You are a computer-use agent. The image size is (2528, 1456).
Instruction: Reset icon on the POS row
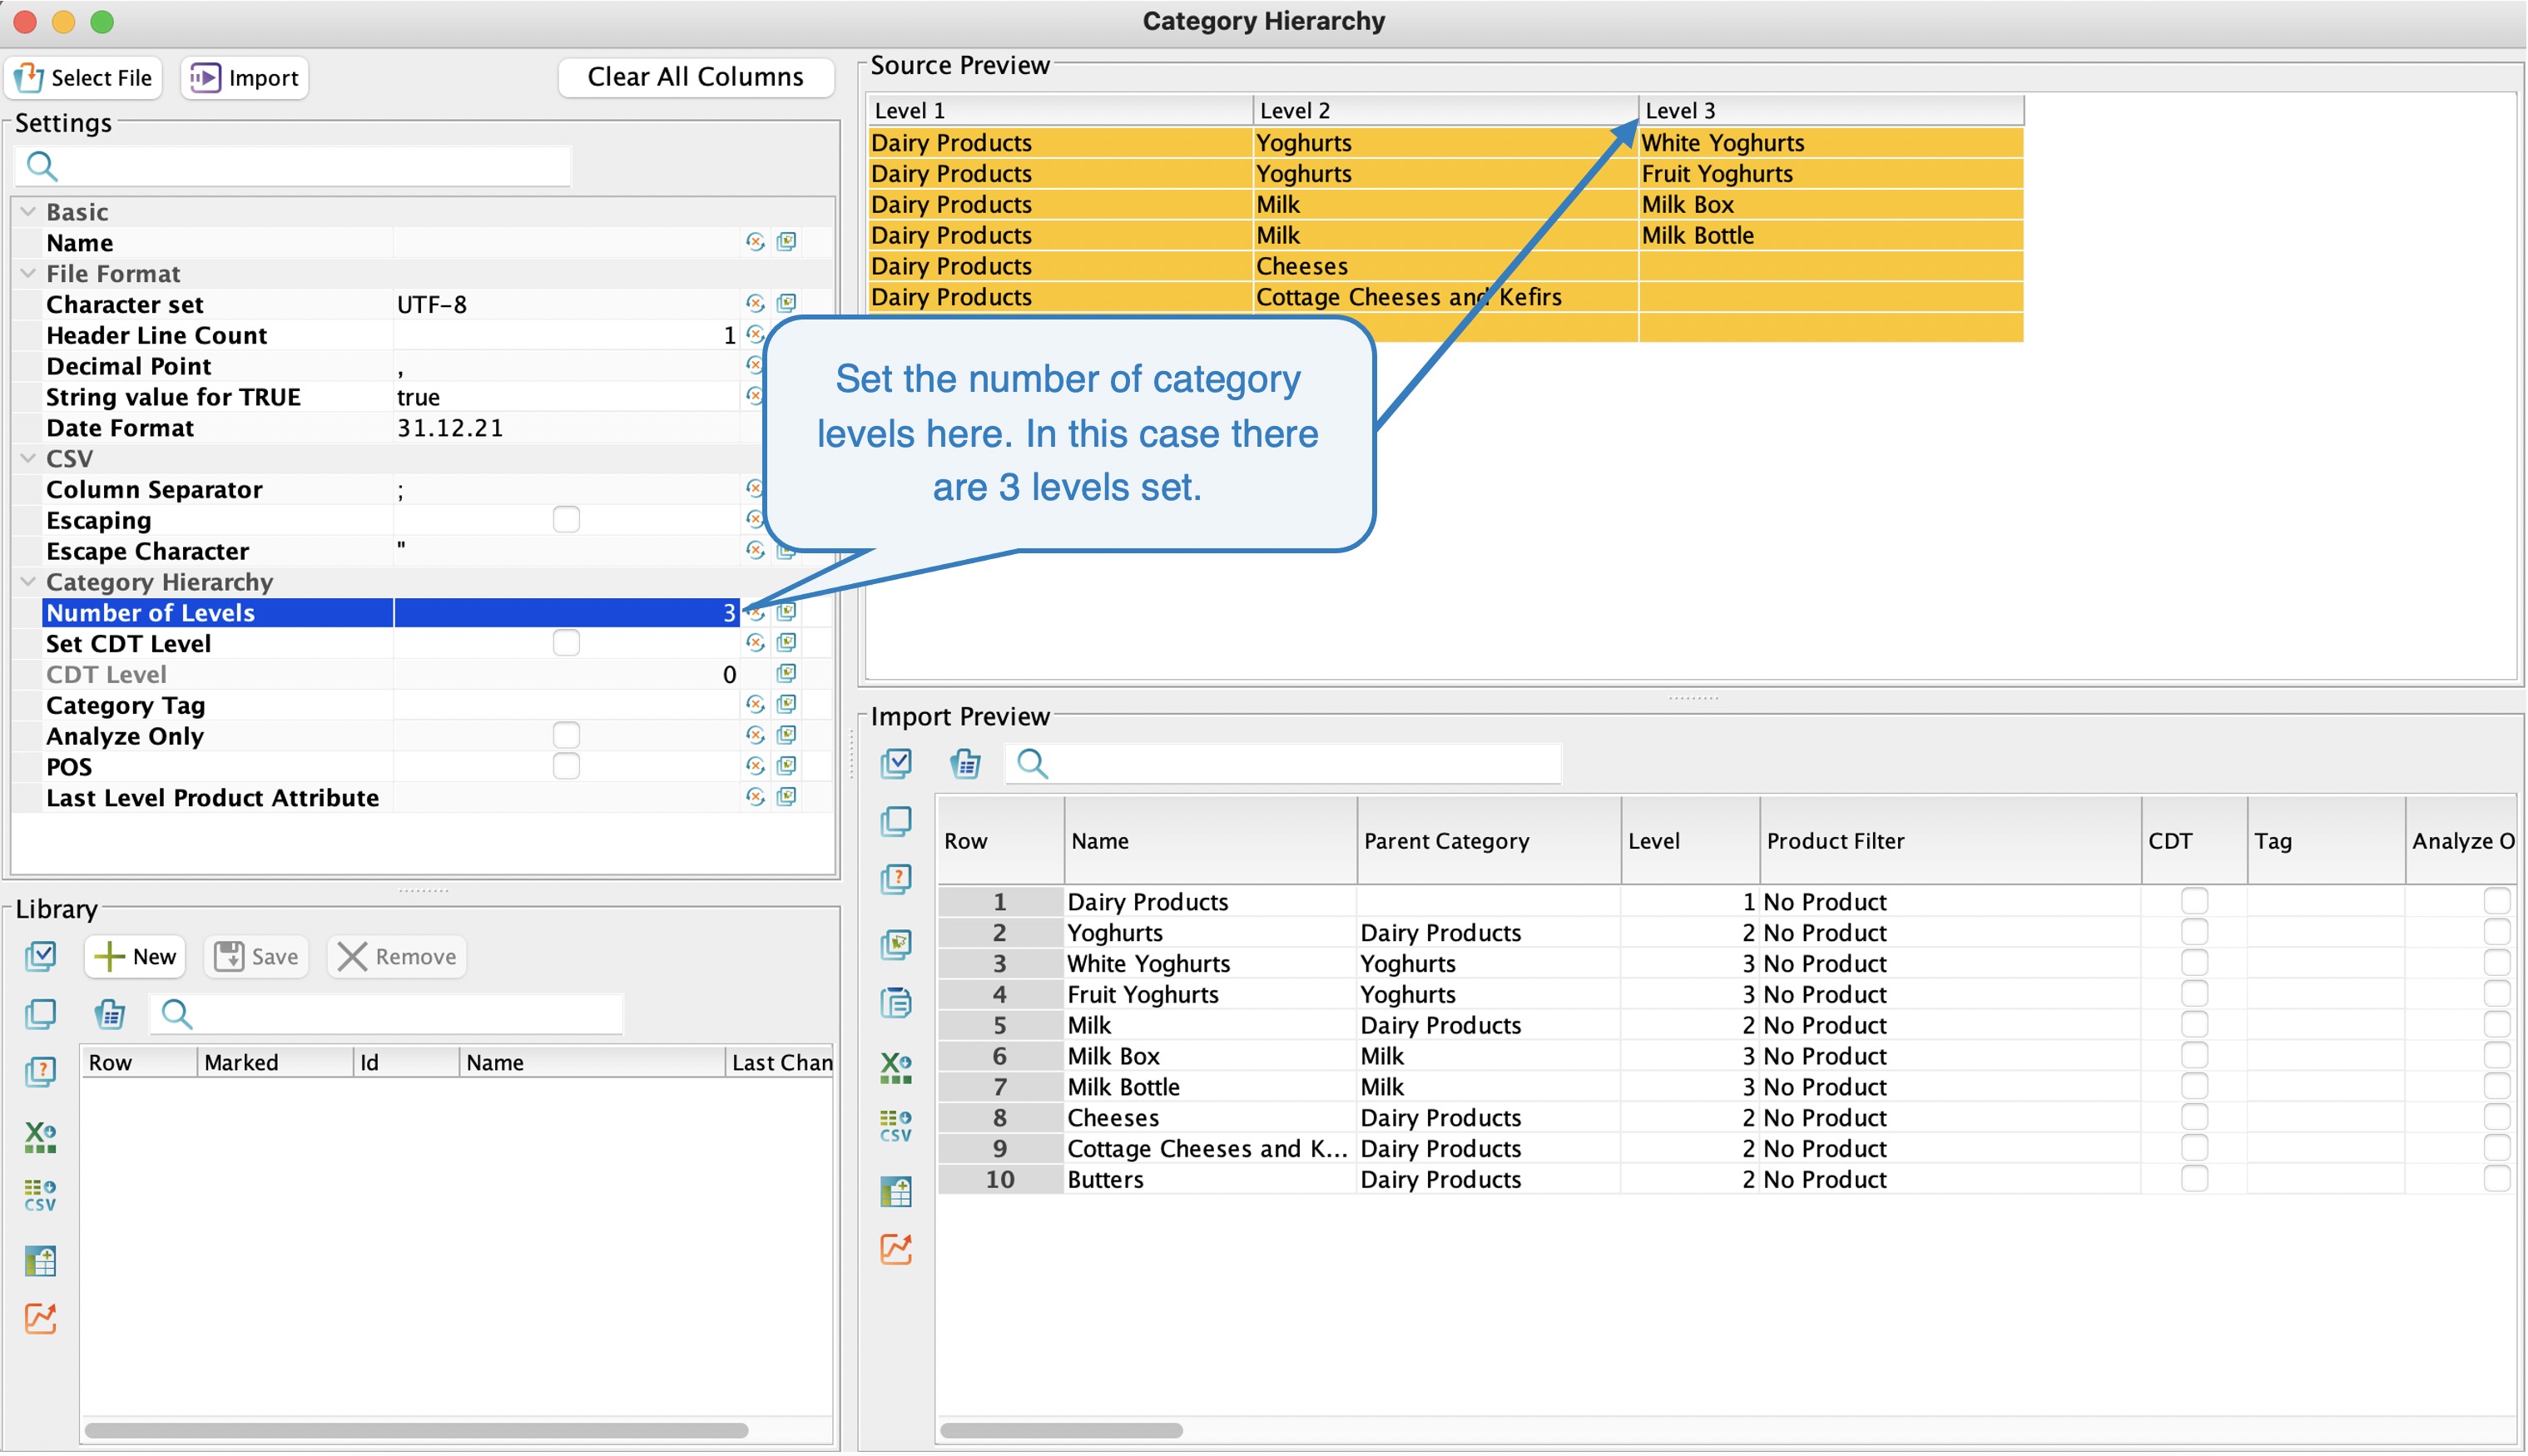[756, 765]
